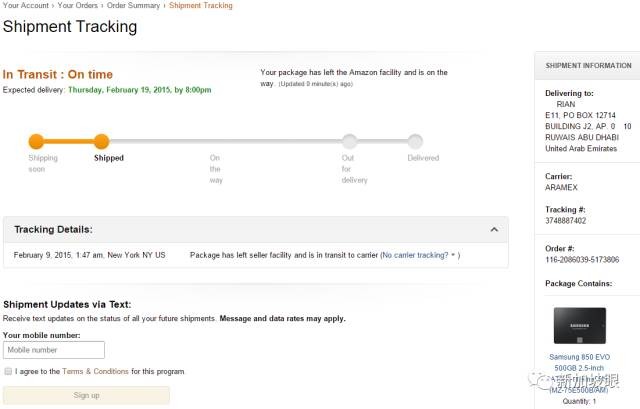Click the orange Shipped status circle

pyautogui.click(x=101, y=141)
